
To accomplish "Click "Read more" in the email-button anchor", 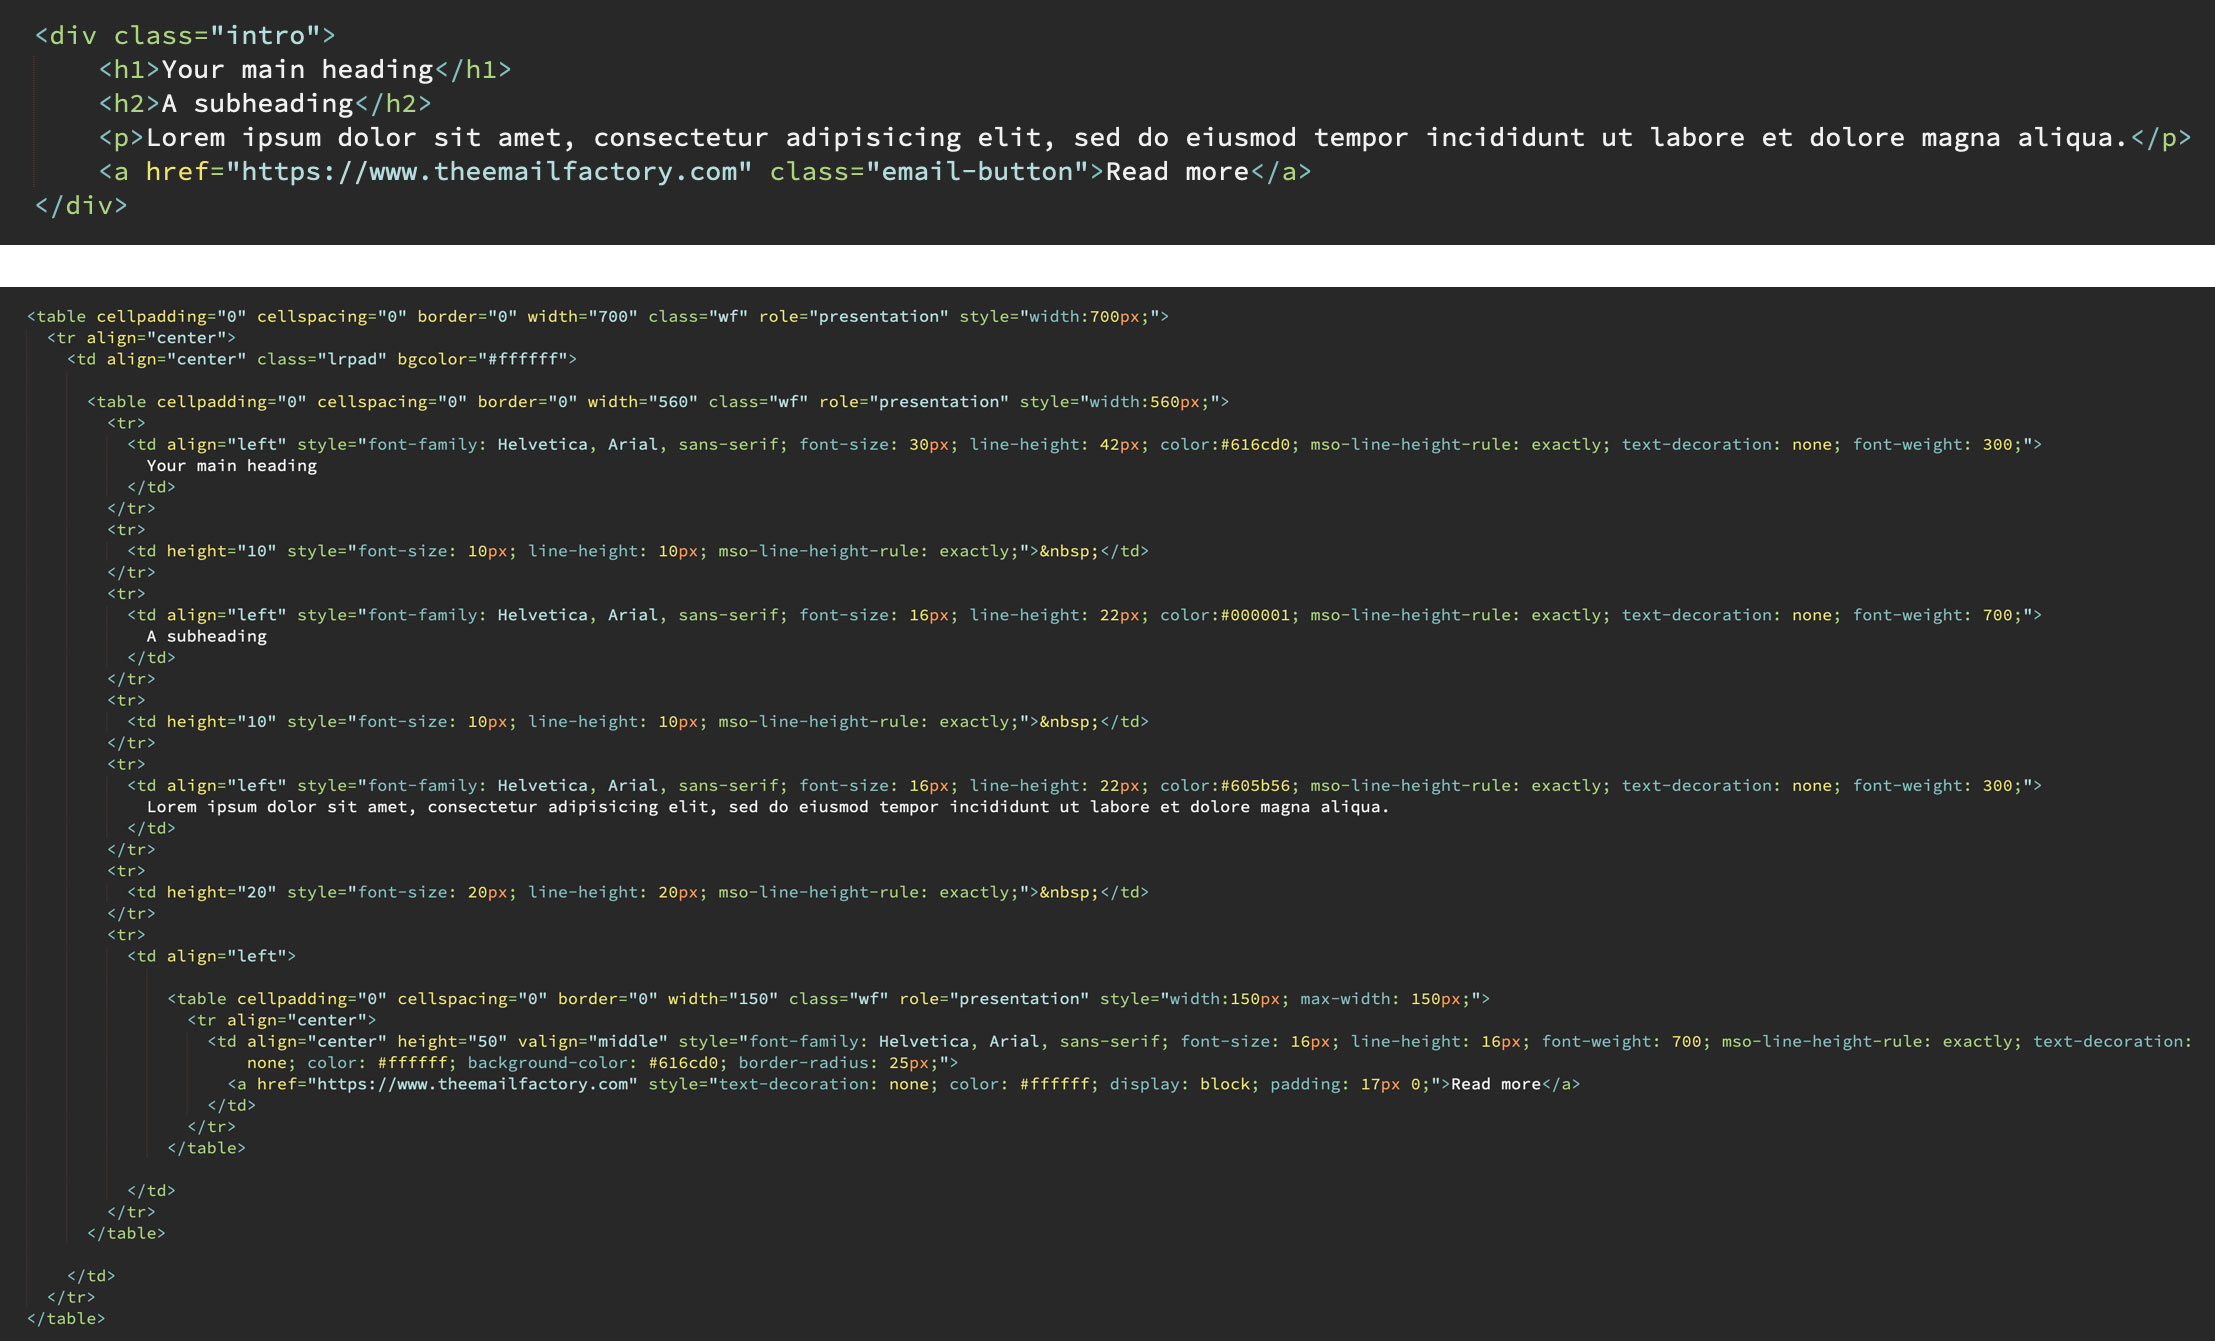I will tap(1177, 171).
